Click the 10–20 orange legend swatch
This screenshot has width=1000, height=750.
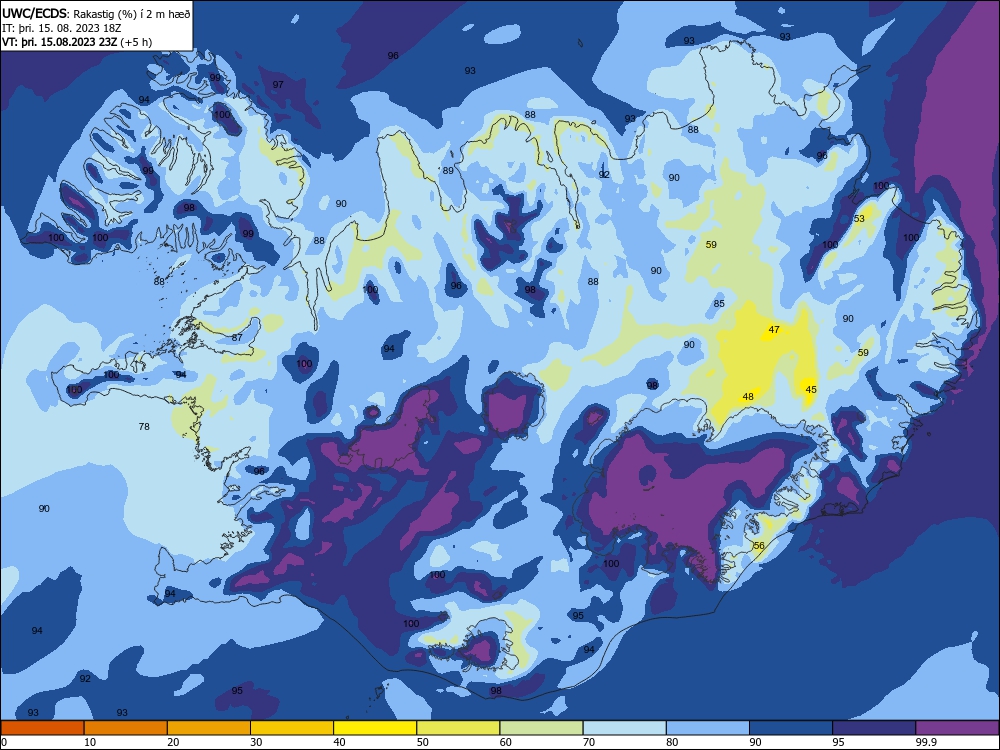coord(126,728)
